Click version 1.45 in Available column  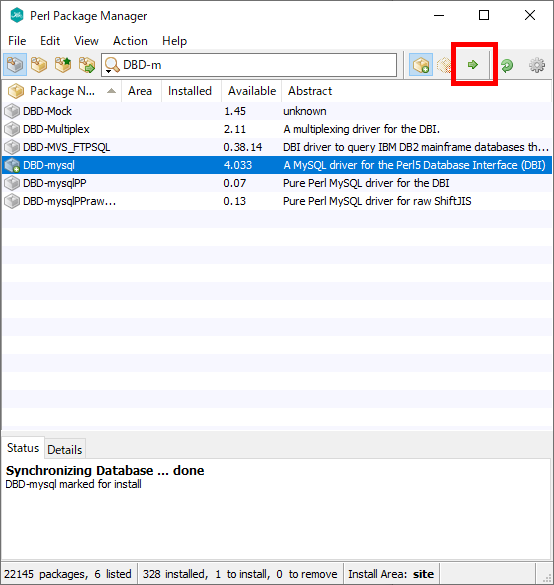point(235,111)
